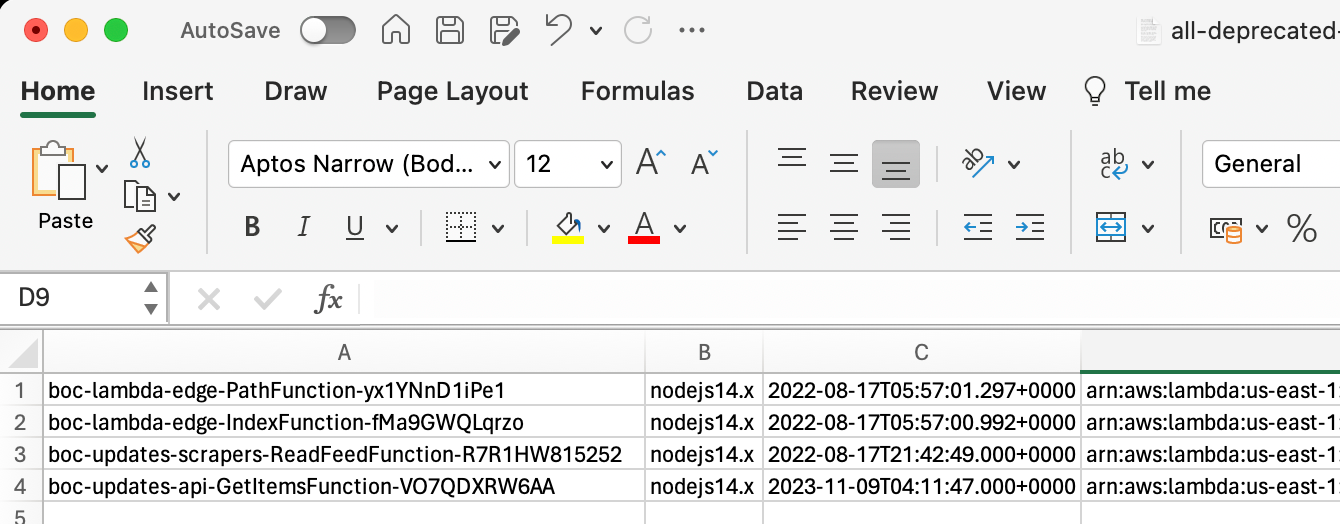Switch to the Home tab
The width and height of the screenshot is (1340, 524).
(58, 91)
